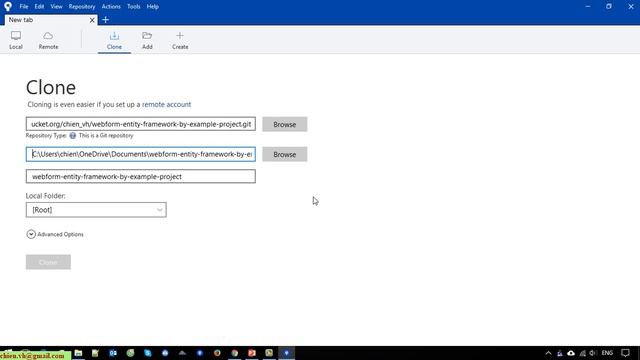Click the destination path input field
The width and height of the screenshot is (640, 360).
click(141, 154)
